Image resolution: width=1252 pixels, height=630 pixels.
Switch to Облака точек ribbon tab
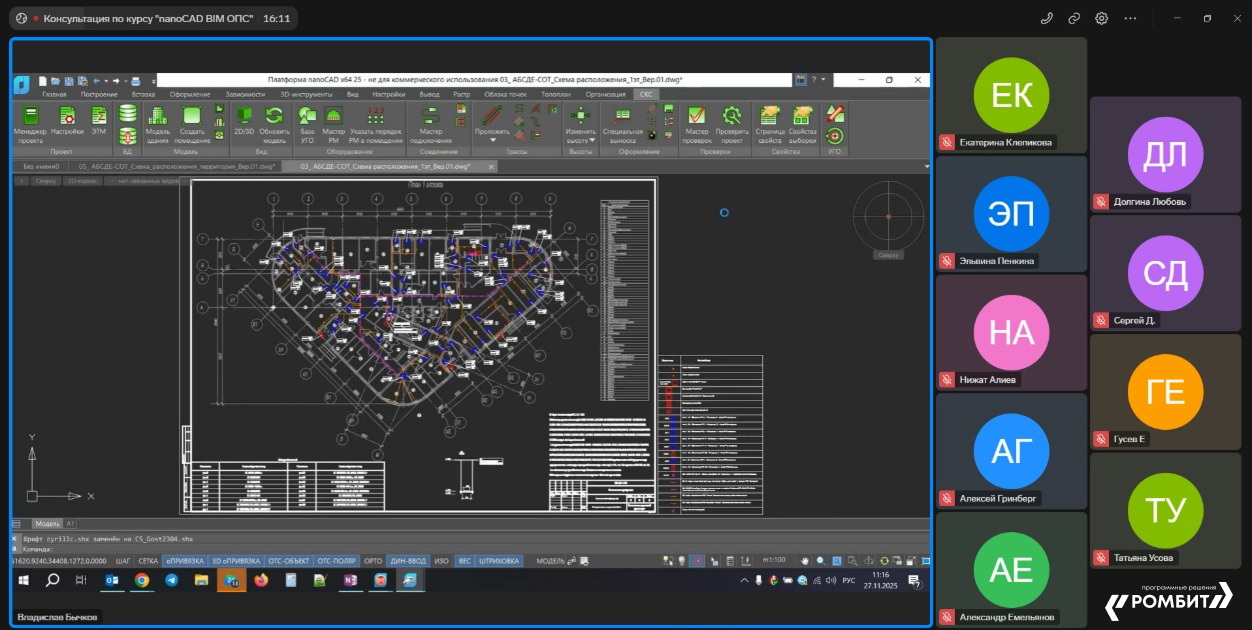tap(505, 94)
